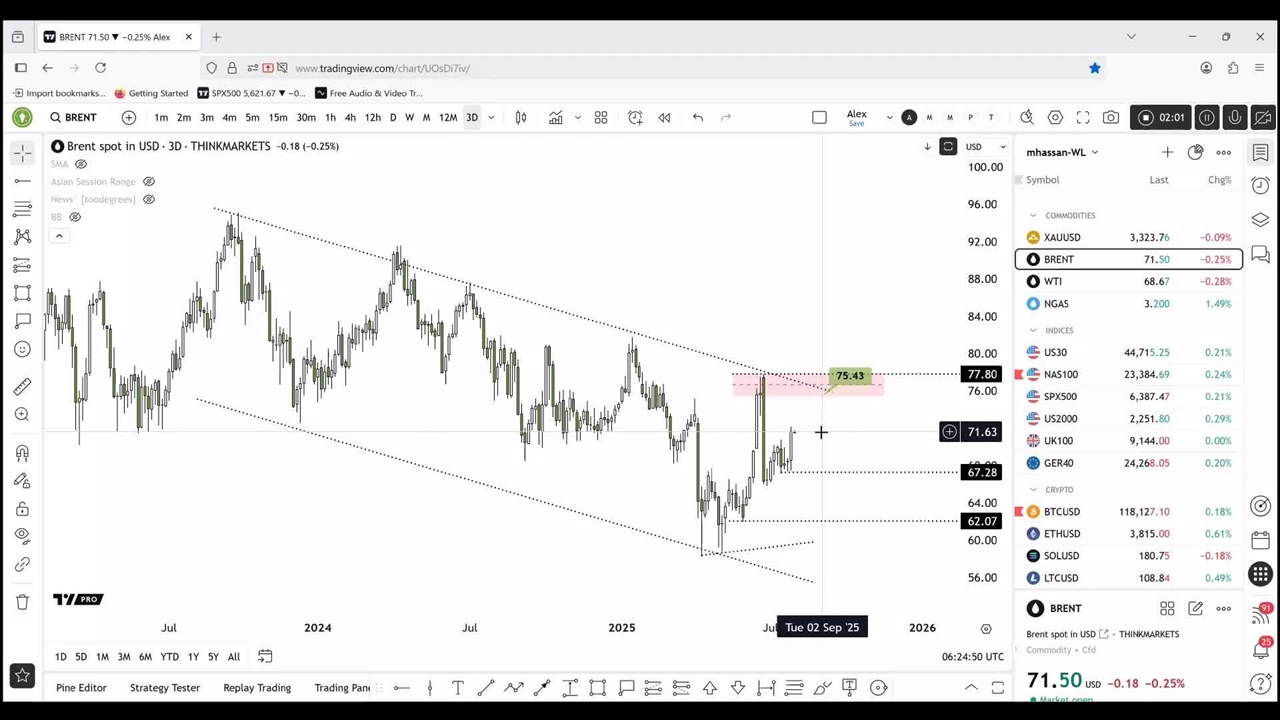Open the USD currency dropdown
The width and height of the screenshot is (1280, 720).
coord(985,147)
